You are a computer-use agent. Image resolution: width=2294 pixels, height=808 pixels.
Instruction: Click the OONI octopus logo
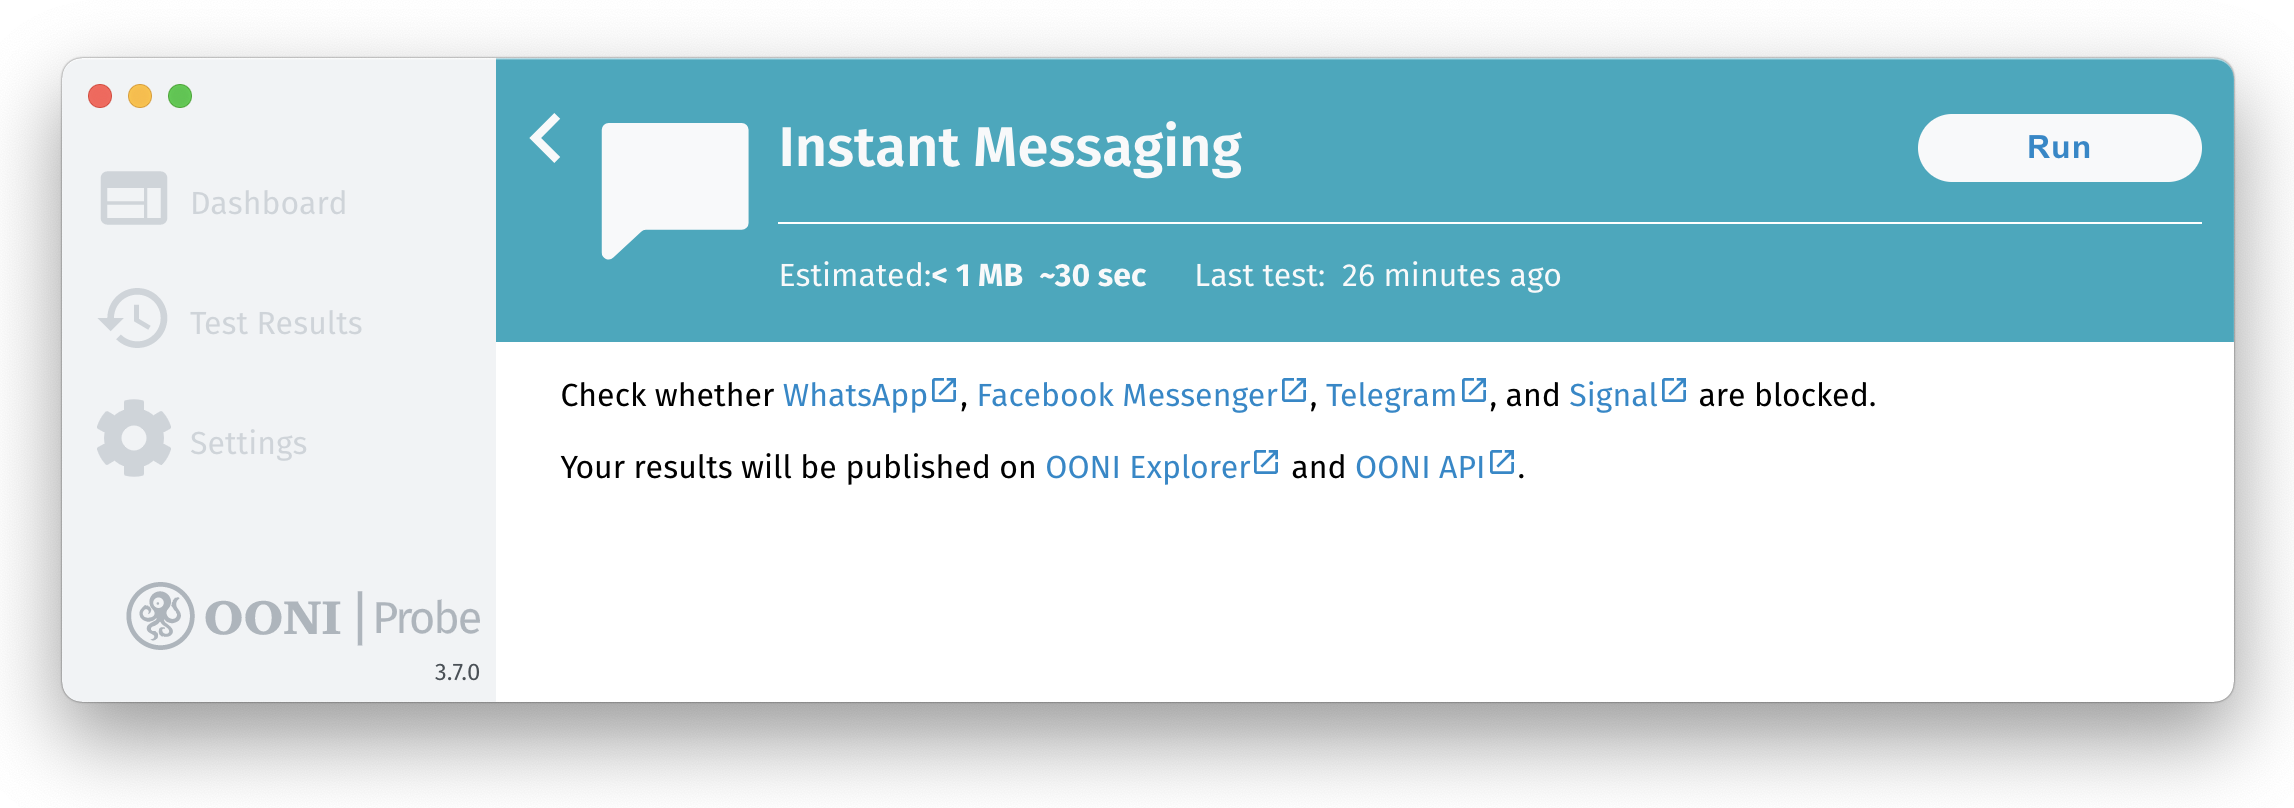tap(160, 616)
